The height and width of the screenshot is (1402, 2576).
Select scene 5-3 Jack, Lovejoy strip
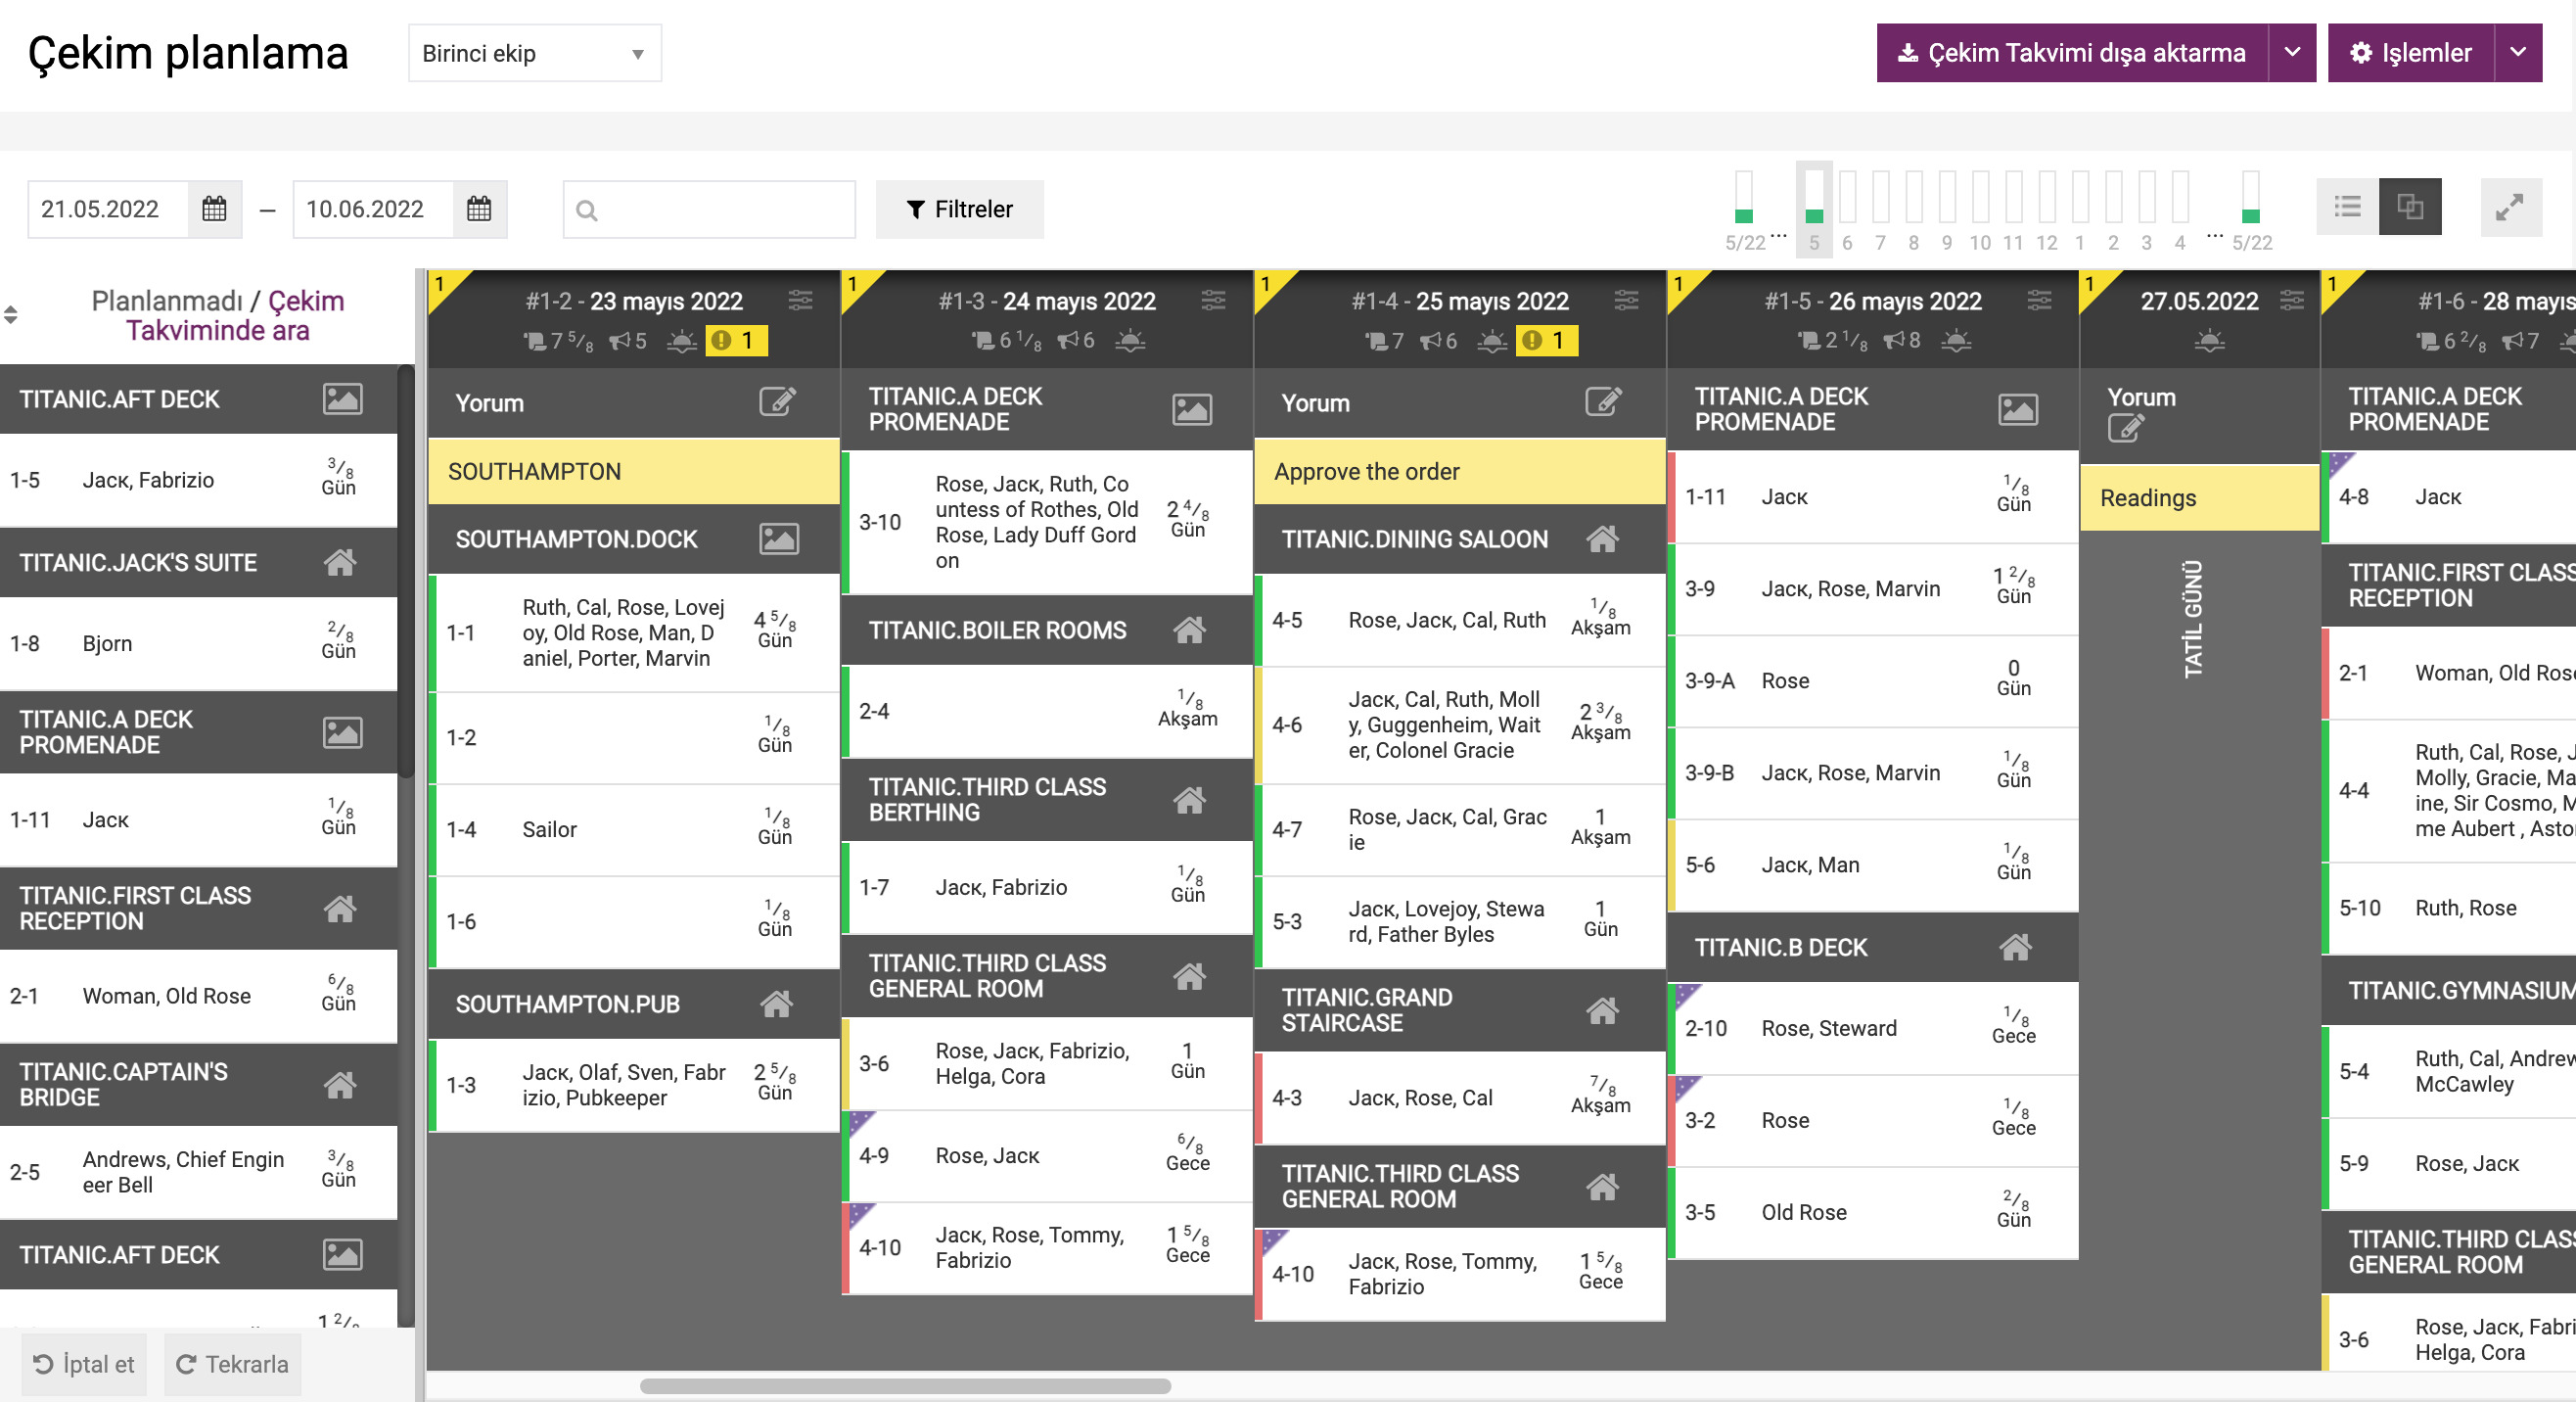click(1460, 921)
